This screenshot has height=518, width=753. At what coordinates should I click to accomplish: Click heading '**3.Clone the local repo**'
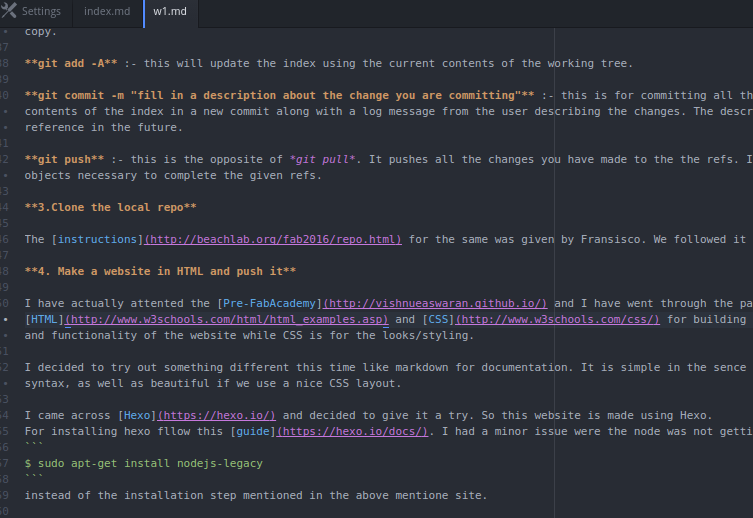point(110,207)
